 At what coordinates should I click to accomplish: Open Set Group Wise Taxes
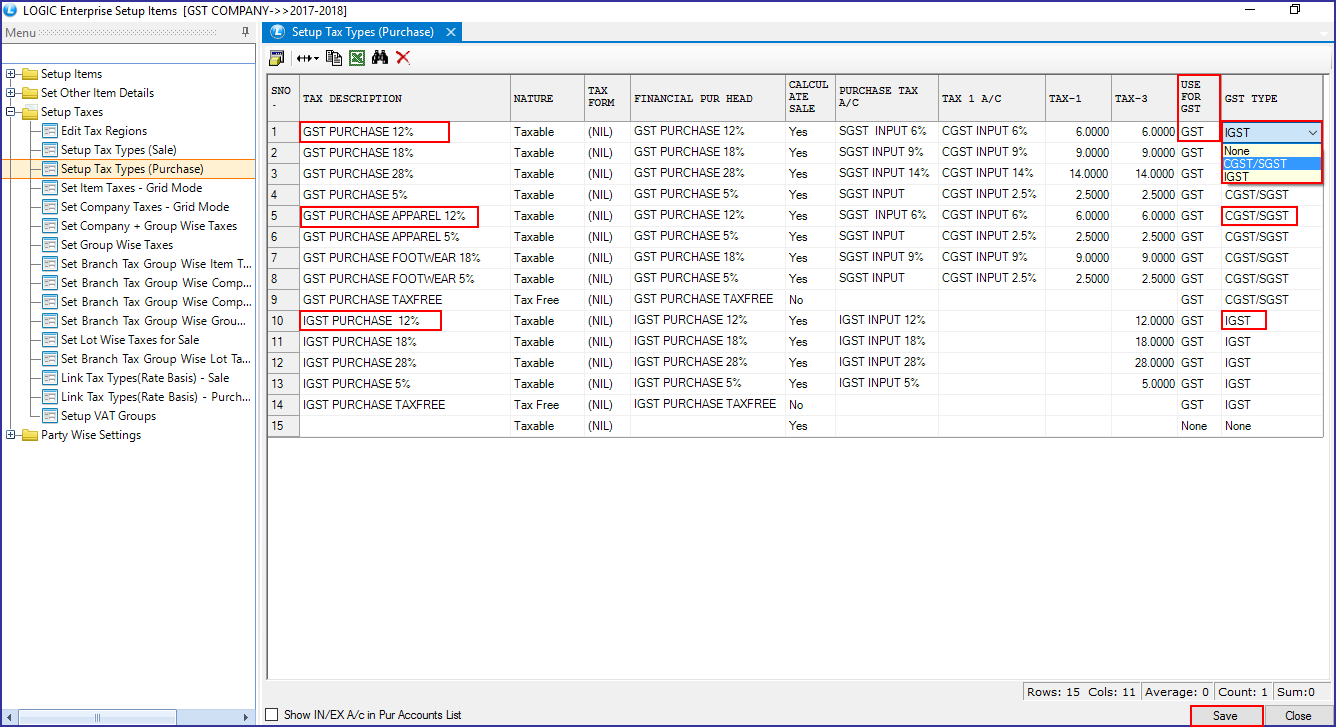click(117, 245)
